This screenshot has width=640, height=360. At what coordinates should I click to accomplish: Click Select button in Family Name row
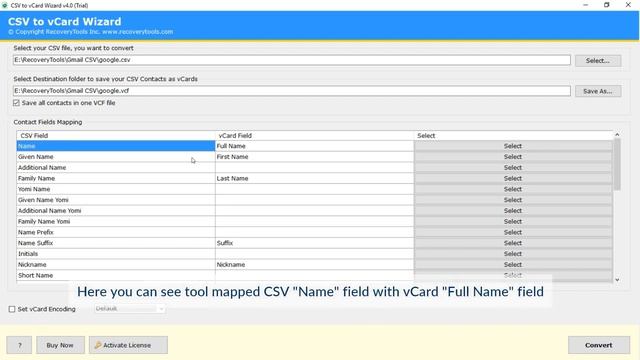[513, 178]
